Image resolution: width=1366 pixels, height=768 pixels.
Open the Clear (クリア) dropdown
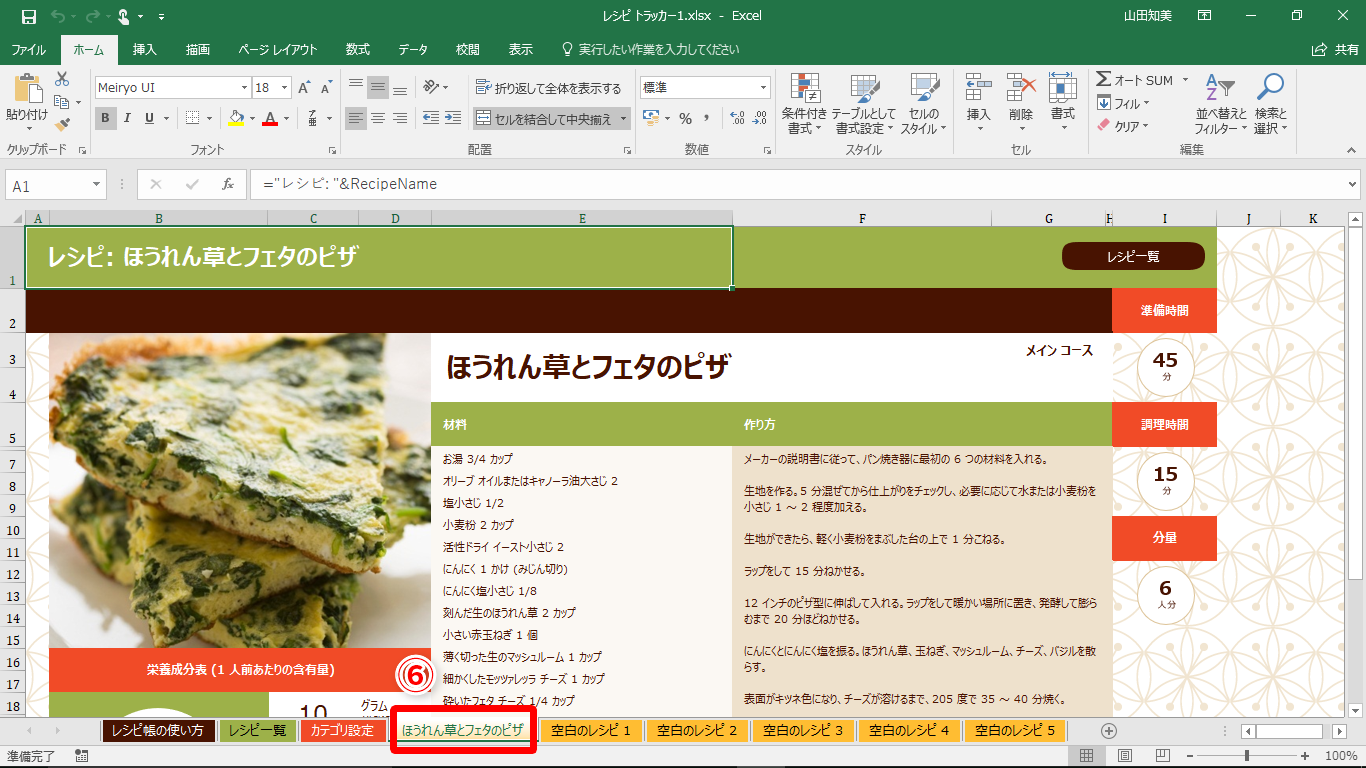1123,126
